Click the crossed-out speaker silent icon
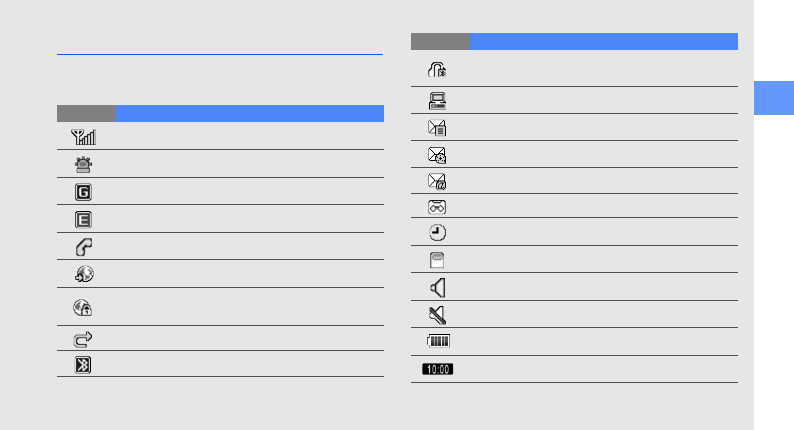The height and width of the screenshot is (430, 794). coord(439,314)
